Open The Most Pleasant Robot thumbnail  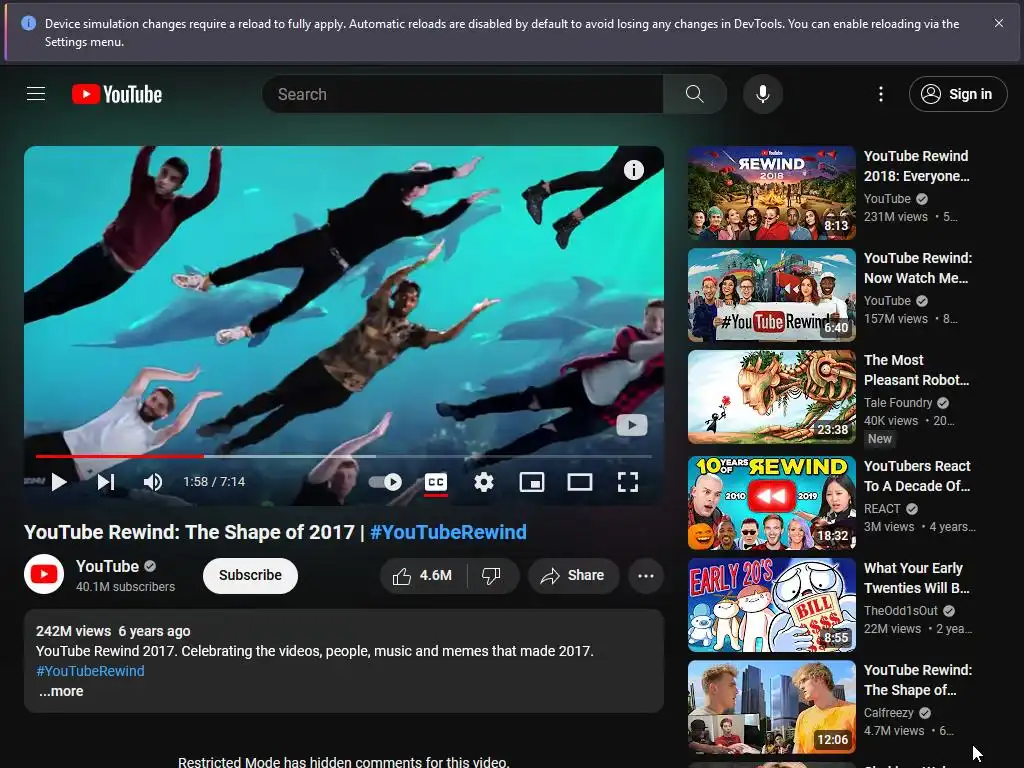tap(771, 397)
